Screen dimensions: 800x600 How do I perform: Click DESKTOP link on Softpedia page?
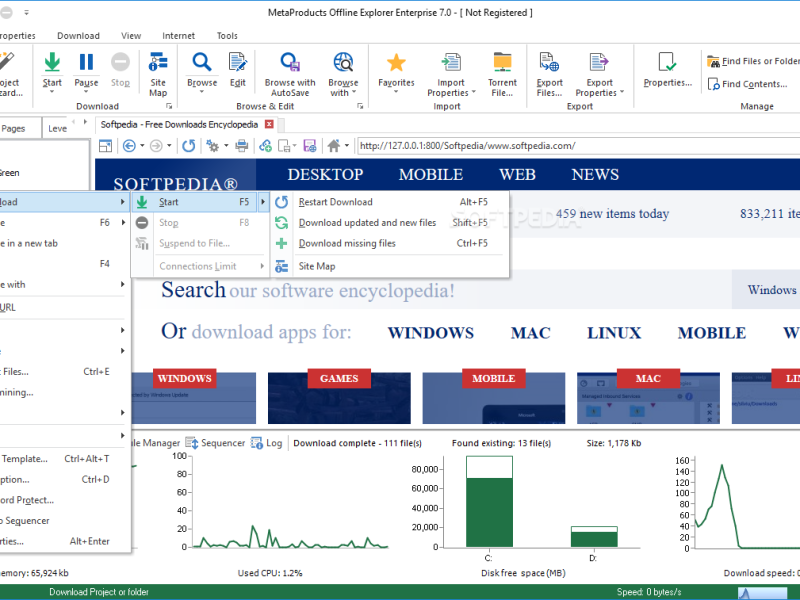(325, 174)
